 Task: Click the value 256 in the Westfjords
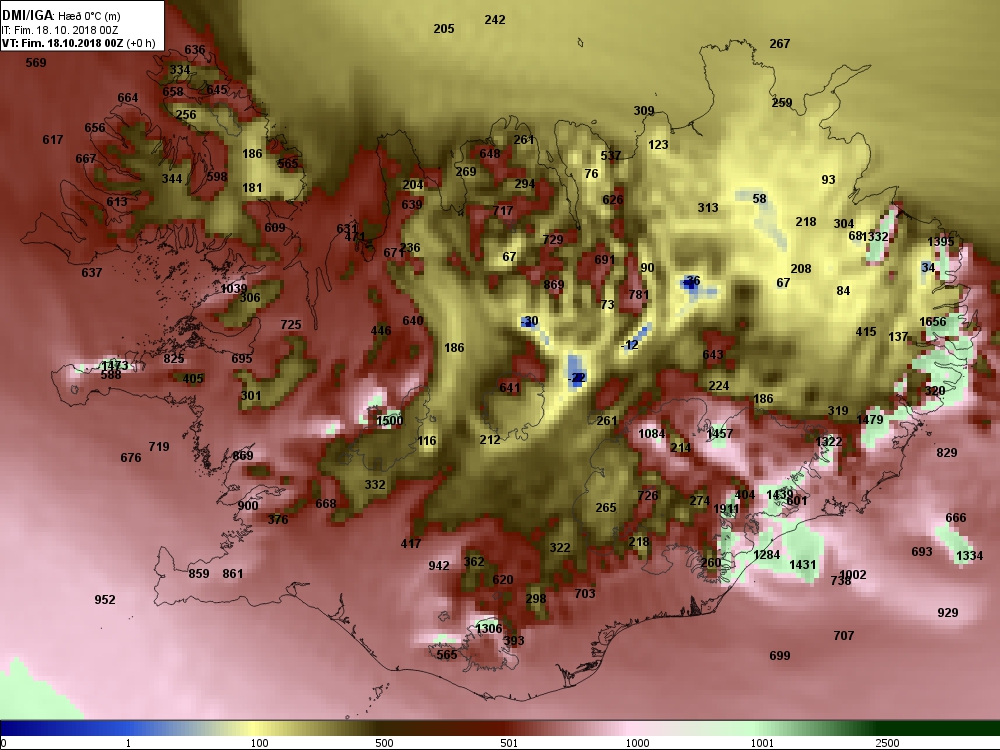click(186, 115)
